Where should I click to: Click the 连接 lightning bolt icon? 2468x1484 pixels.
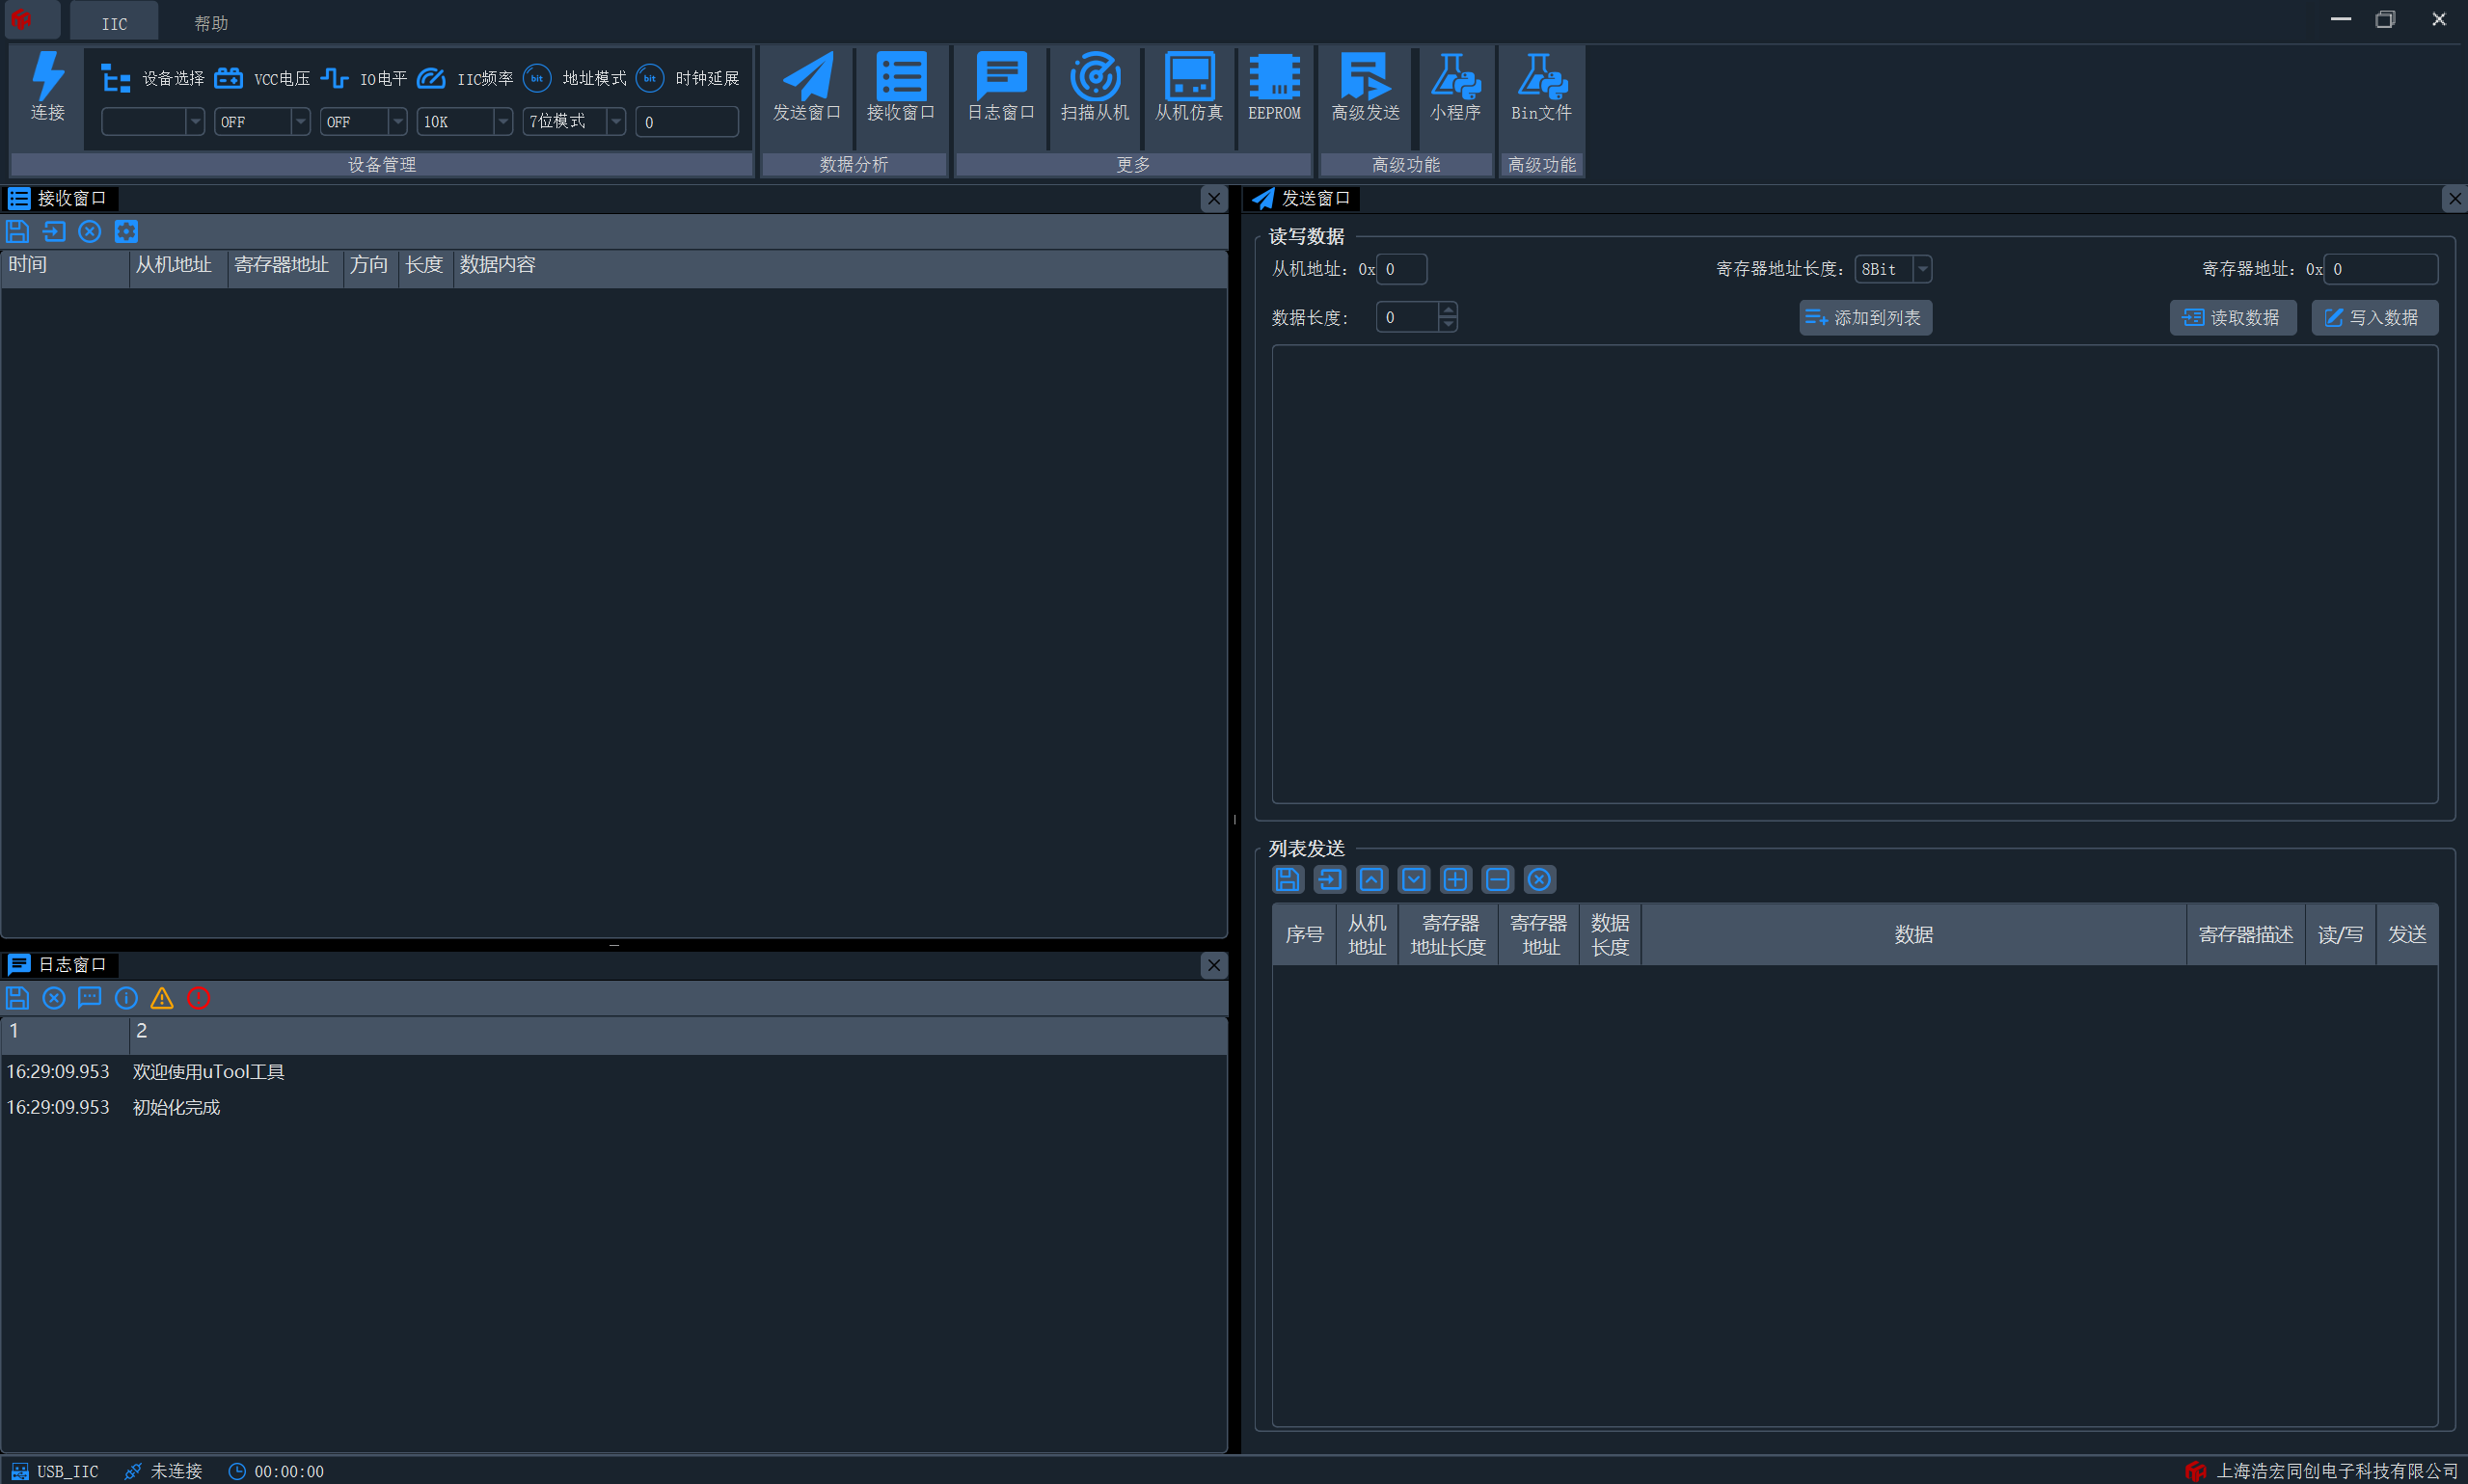coord(47,76)
